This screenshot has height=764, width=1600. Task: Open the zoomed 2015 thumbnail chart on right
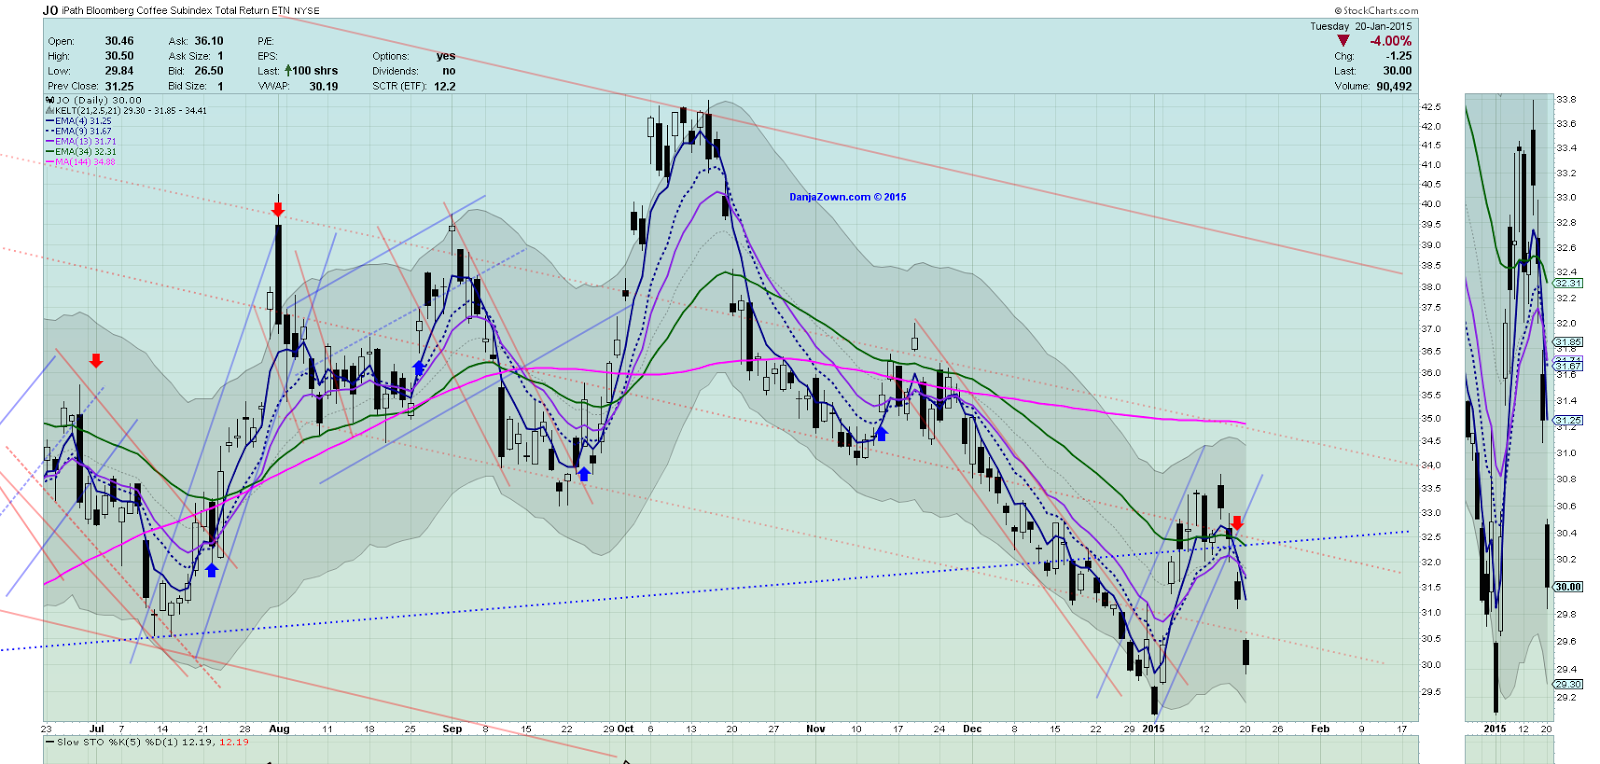point(1509,408)
